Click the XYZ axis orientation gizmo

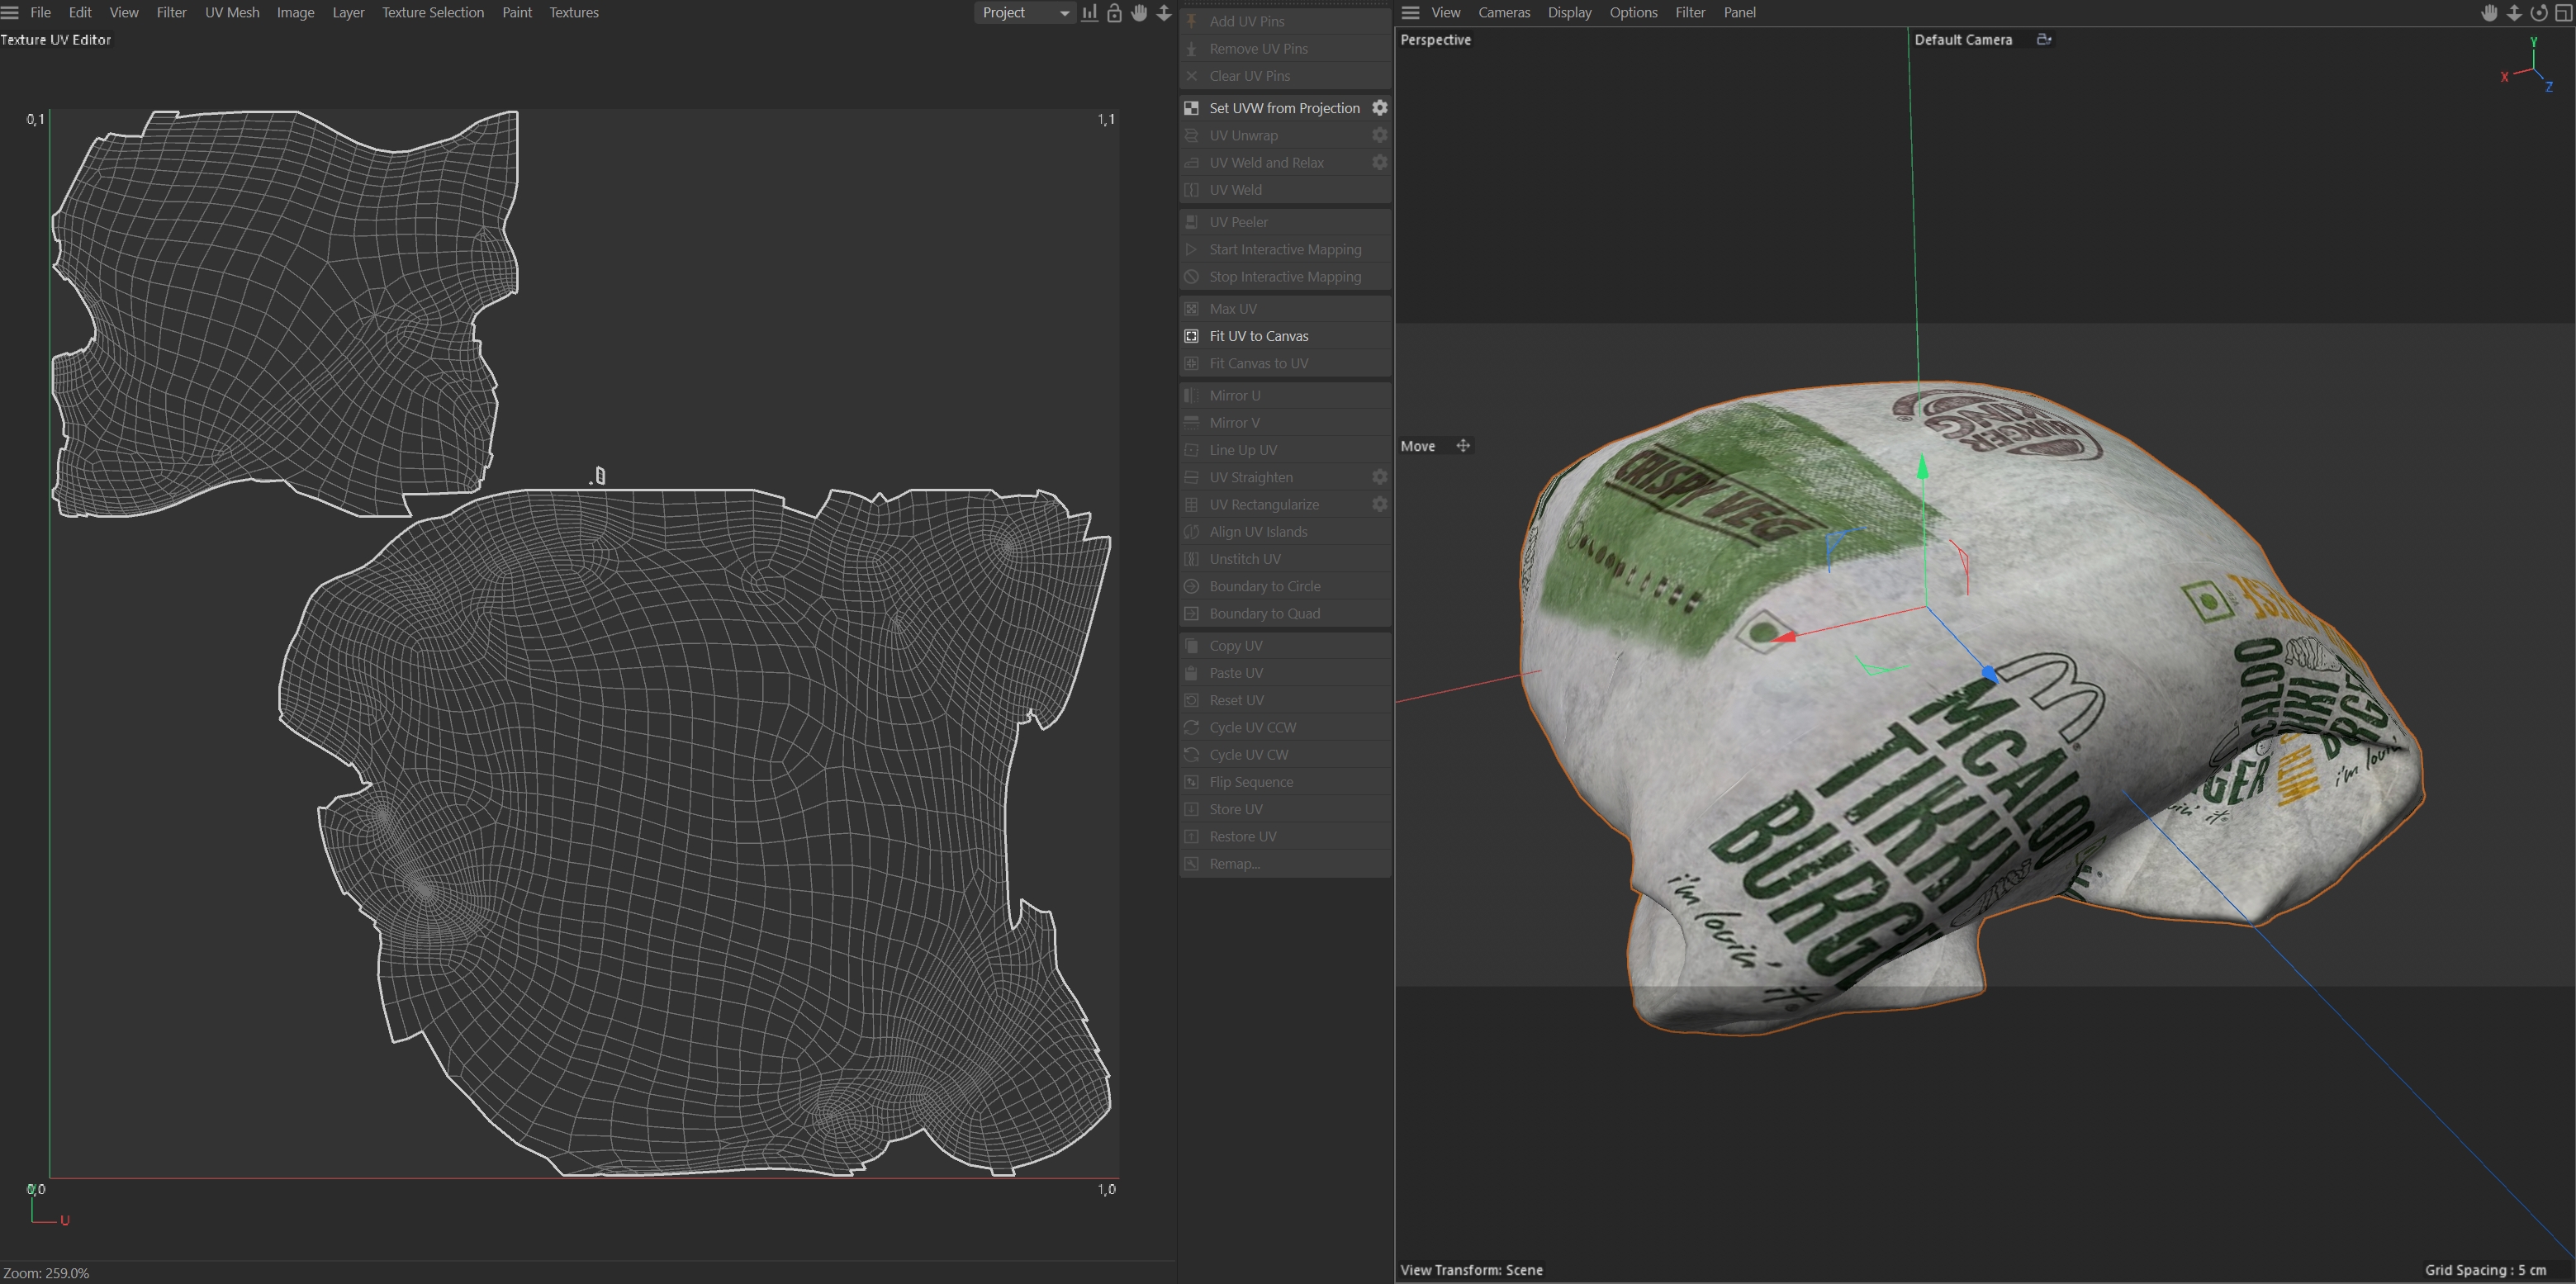pyautogui.click(x=2531, y=68)
